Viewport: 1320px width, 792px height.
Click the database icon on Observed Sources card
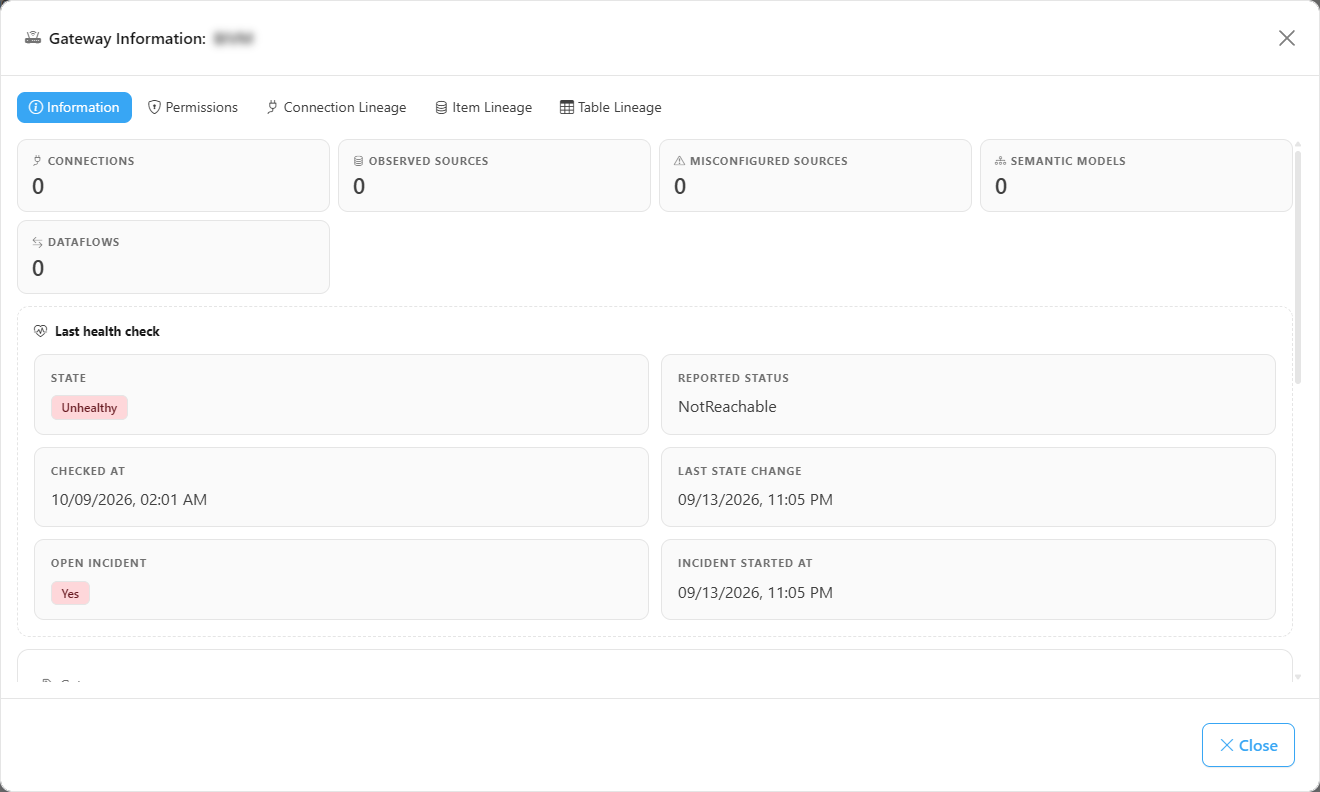pyautogui.click(x=359, y=161)
